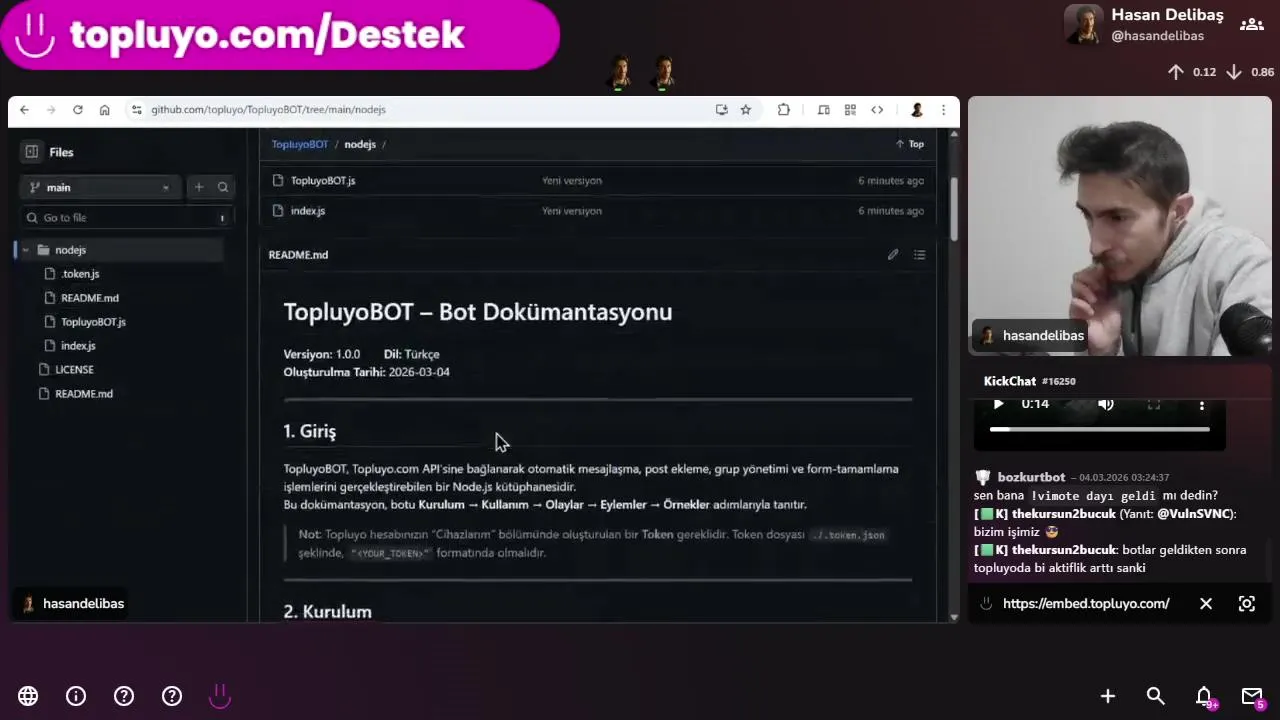Open TopluyoBOT.js in the file tree
Screen dimensions: 1280x720
pyautogui.click(x=93, y=322)
